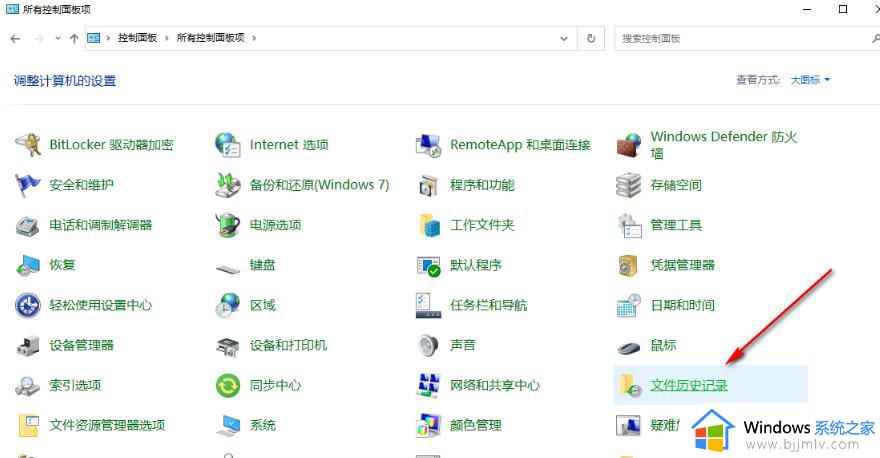This screenshot has height=458, width=880.
Task: Open the RemoteApp 和桌面连接 icon
Action: click(x=428, y=145)
